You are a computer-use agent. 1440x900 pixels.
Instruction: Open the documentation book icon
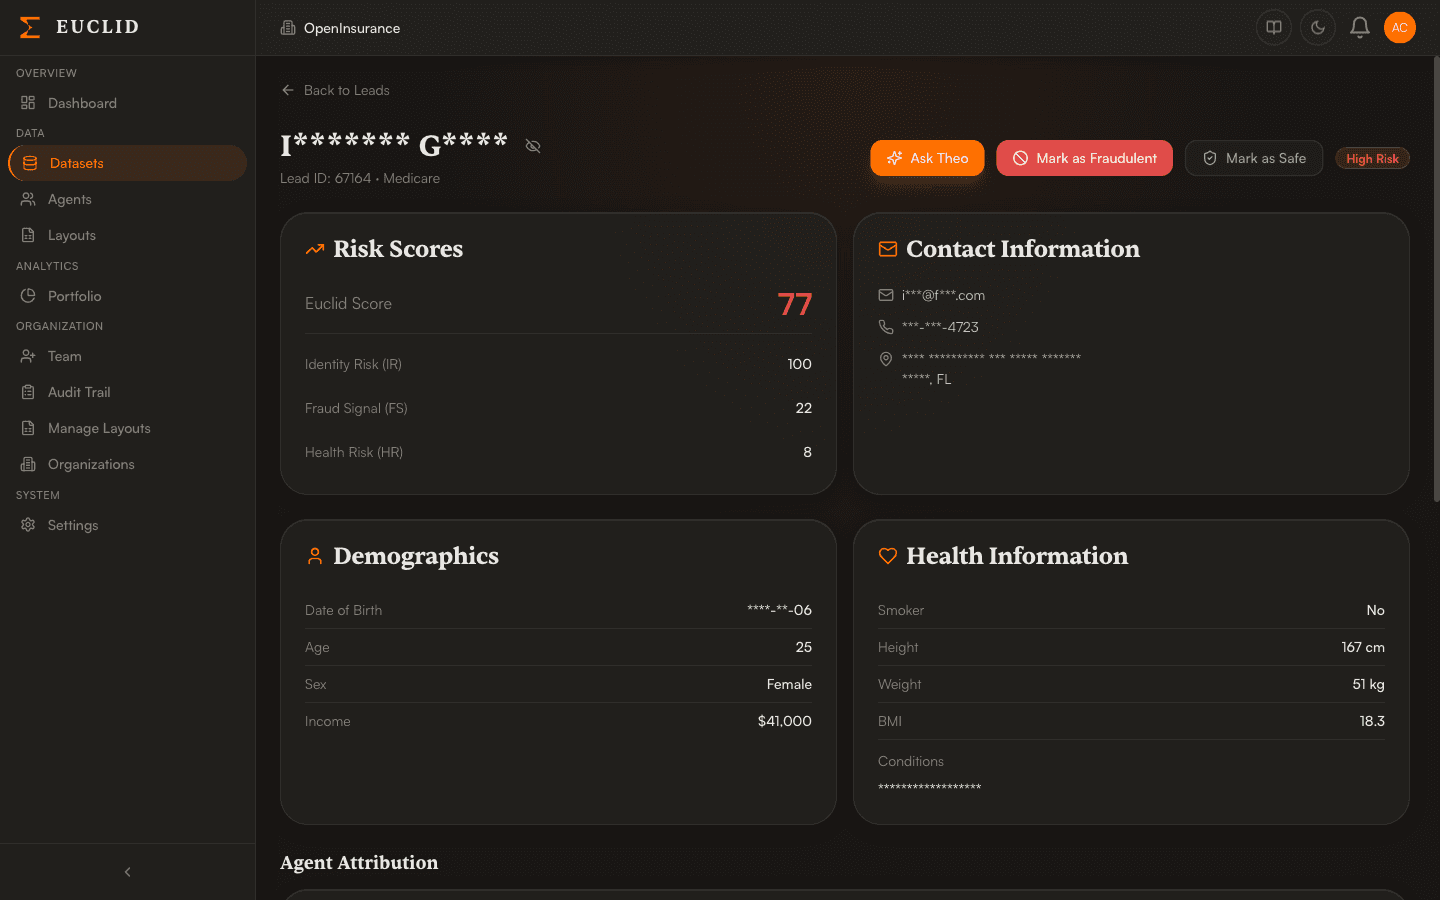[1274, 28]
